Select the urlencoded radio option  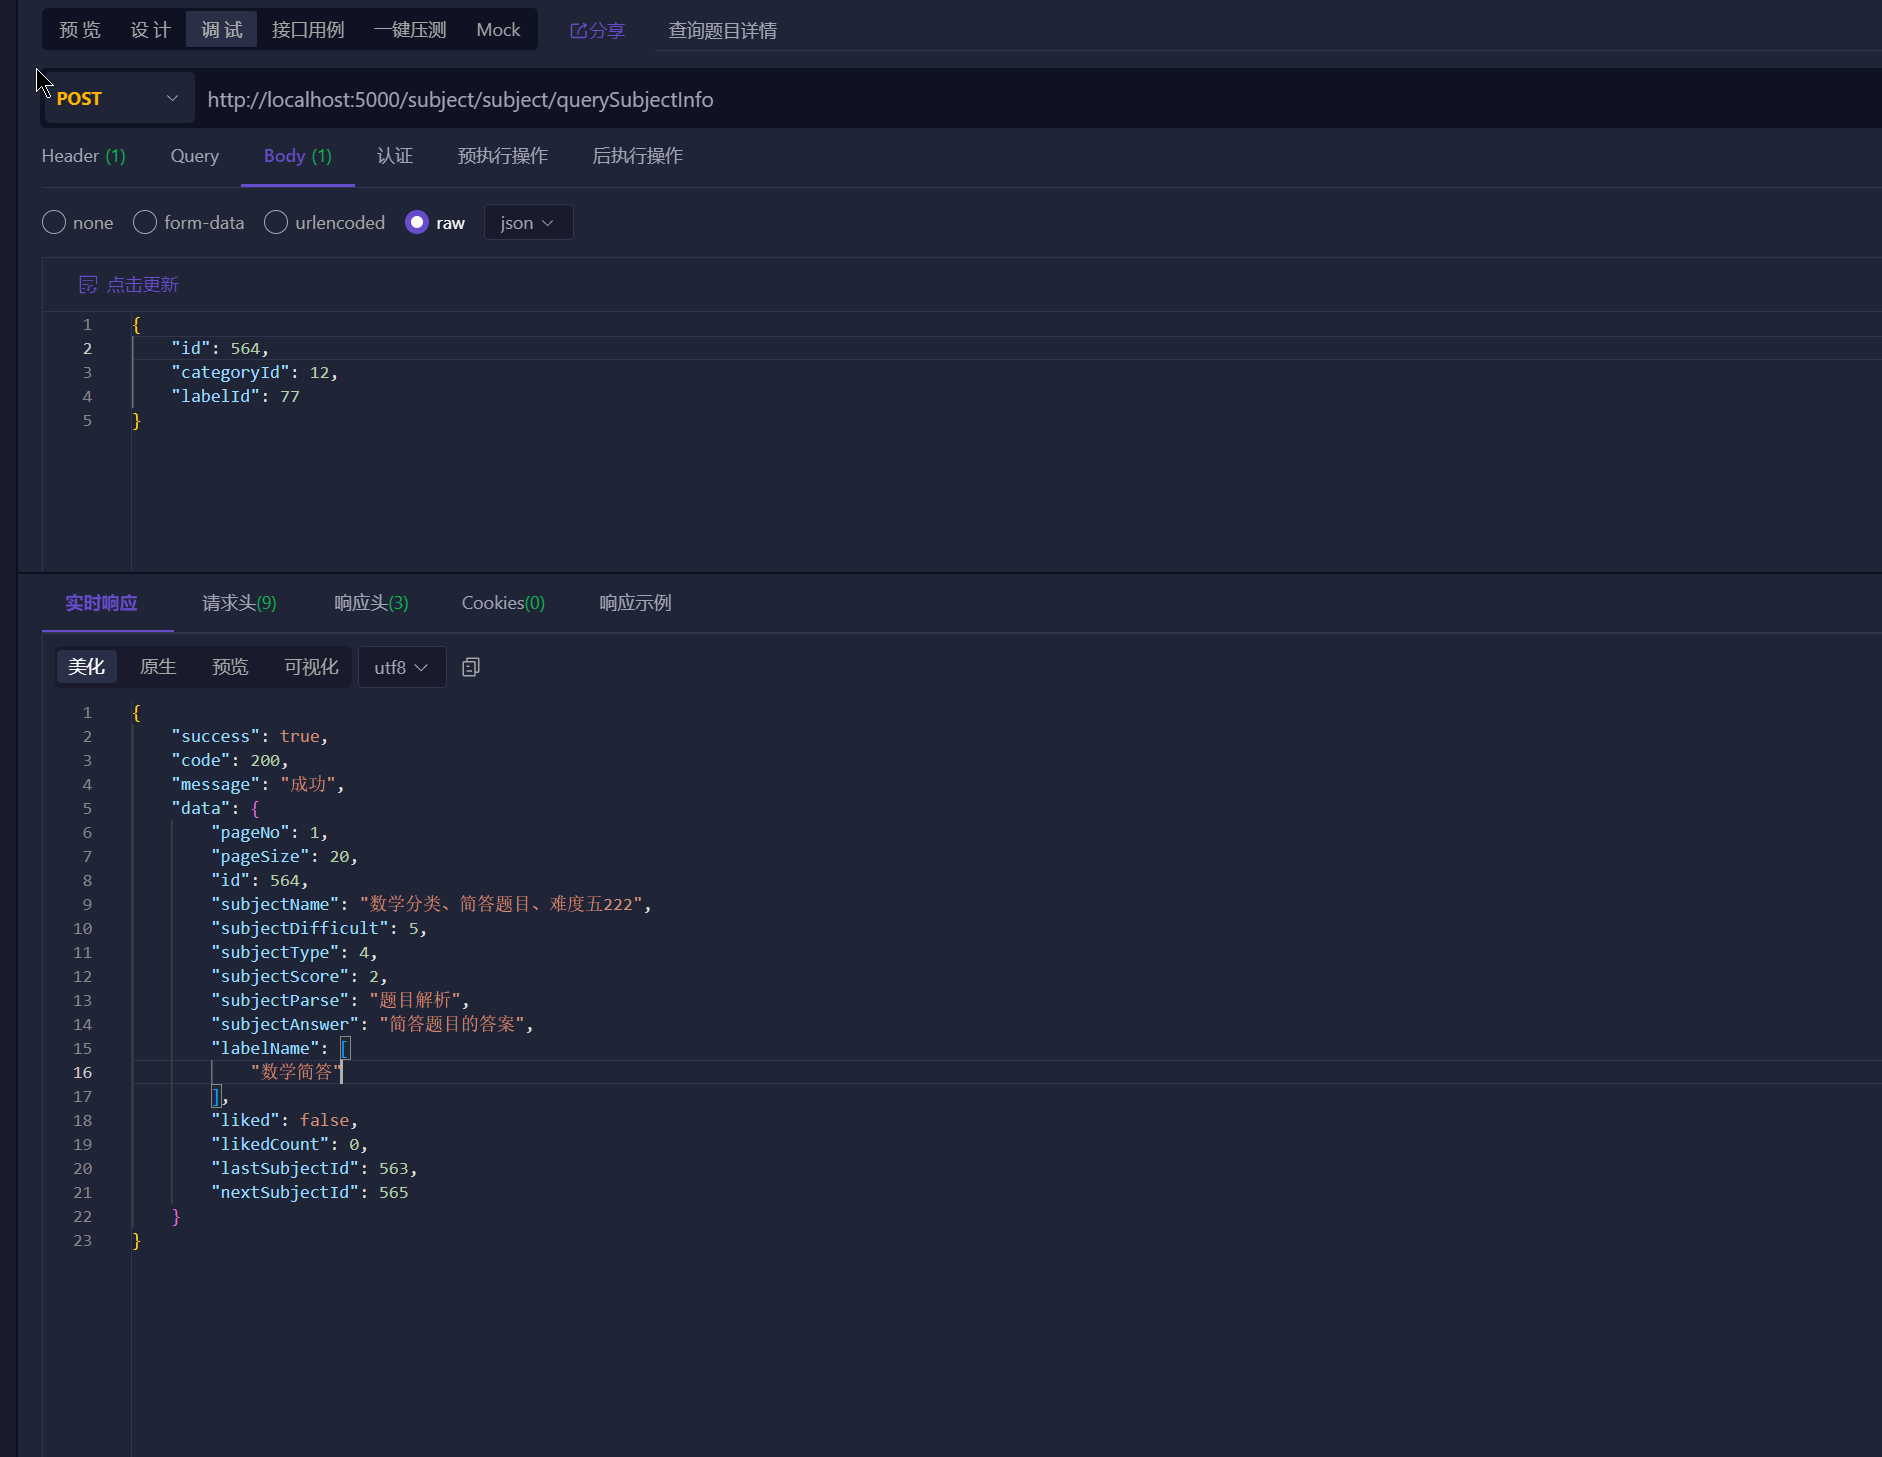pos(276,222)
